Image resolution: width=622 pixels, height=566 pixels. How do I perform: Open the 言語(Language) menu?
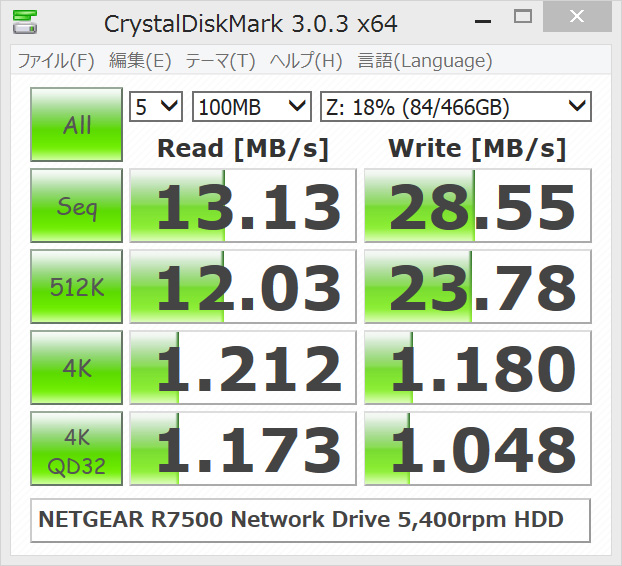[x=425, y=61]
